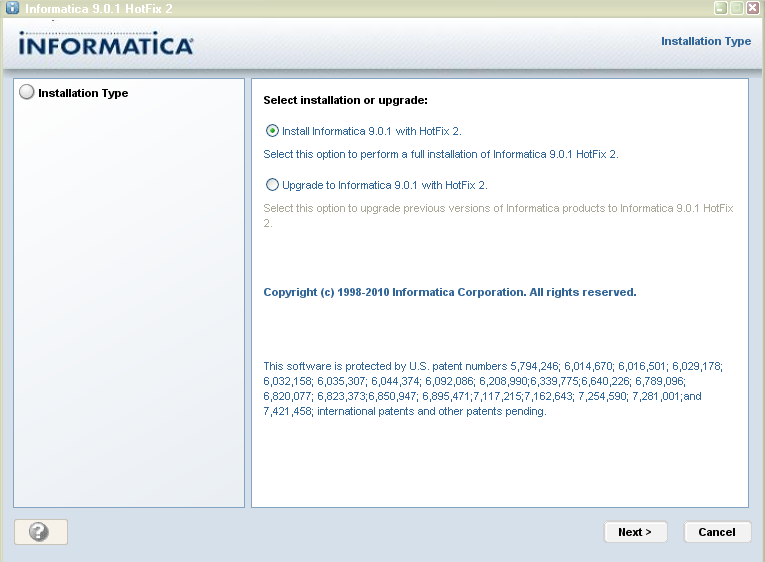Click the Installation Type step indicator circle
Image resolution: width=765 pixels, height=562 pixels.
point(26,92)
